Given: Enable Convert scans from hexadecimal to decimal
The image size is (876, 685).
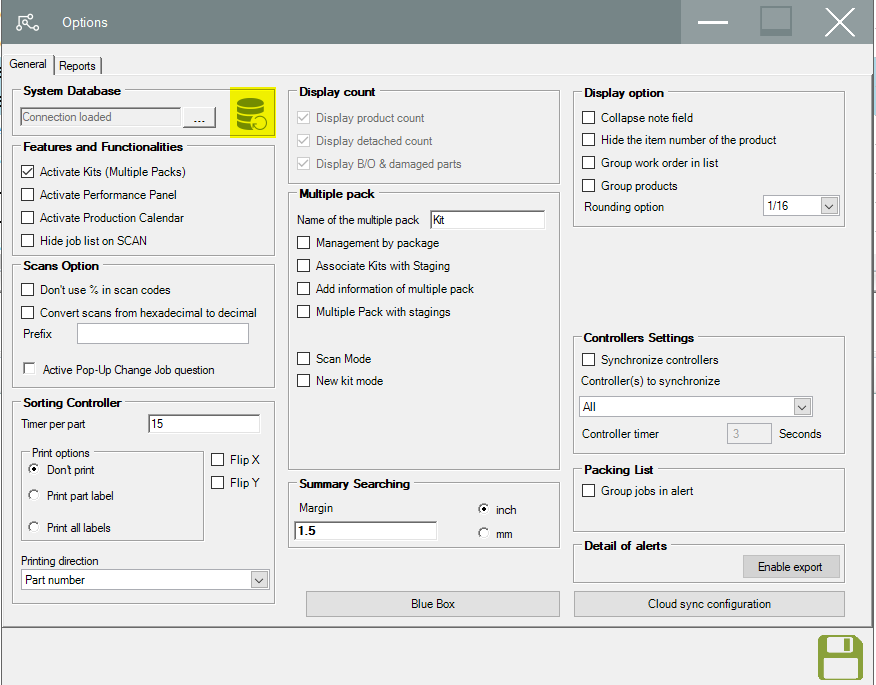Looking at the screenshot, I should pos(27,312).
